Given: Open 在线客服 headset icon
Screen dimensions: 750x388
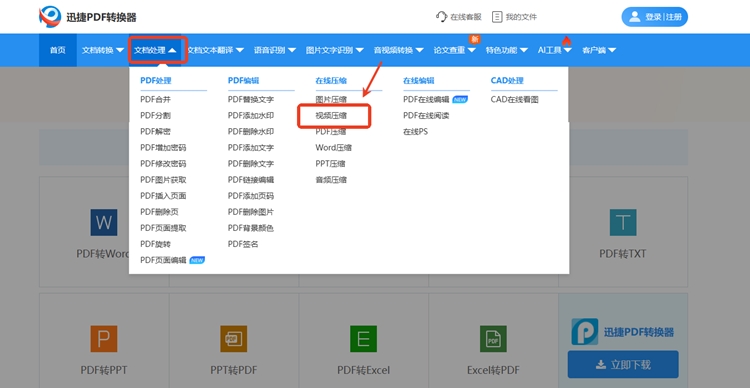Looking at the screenshot, I should (441, 17).
